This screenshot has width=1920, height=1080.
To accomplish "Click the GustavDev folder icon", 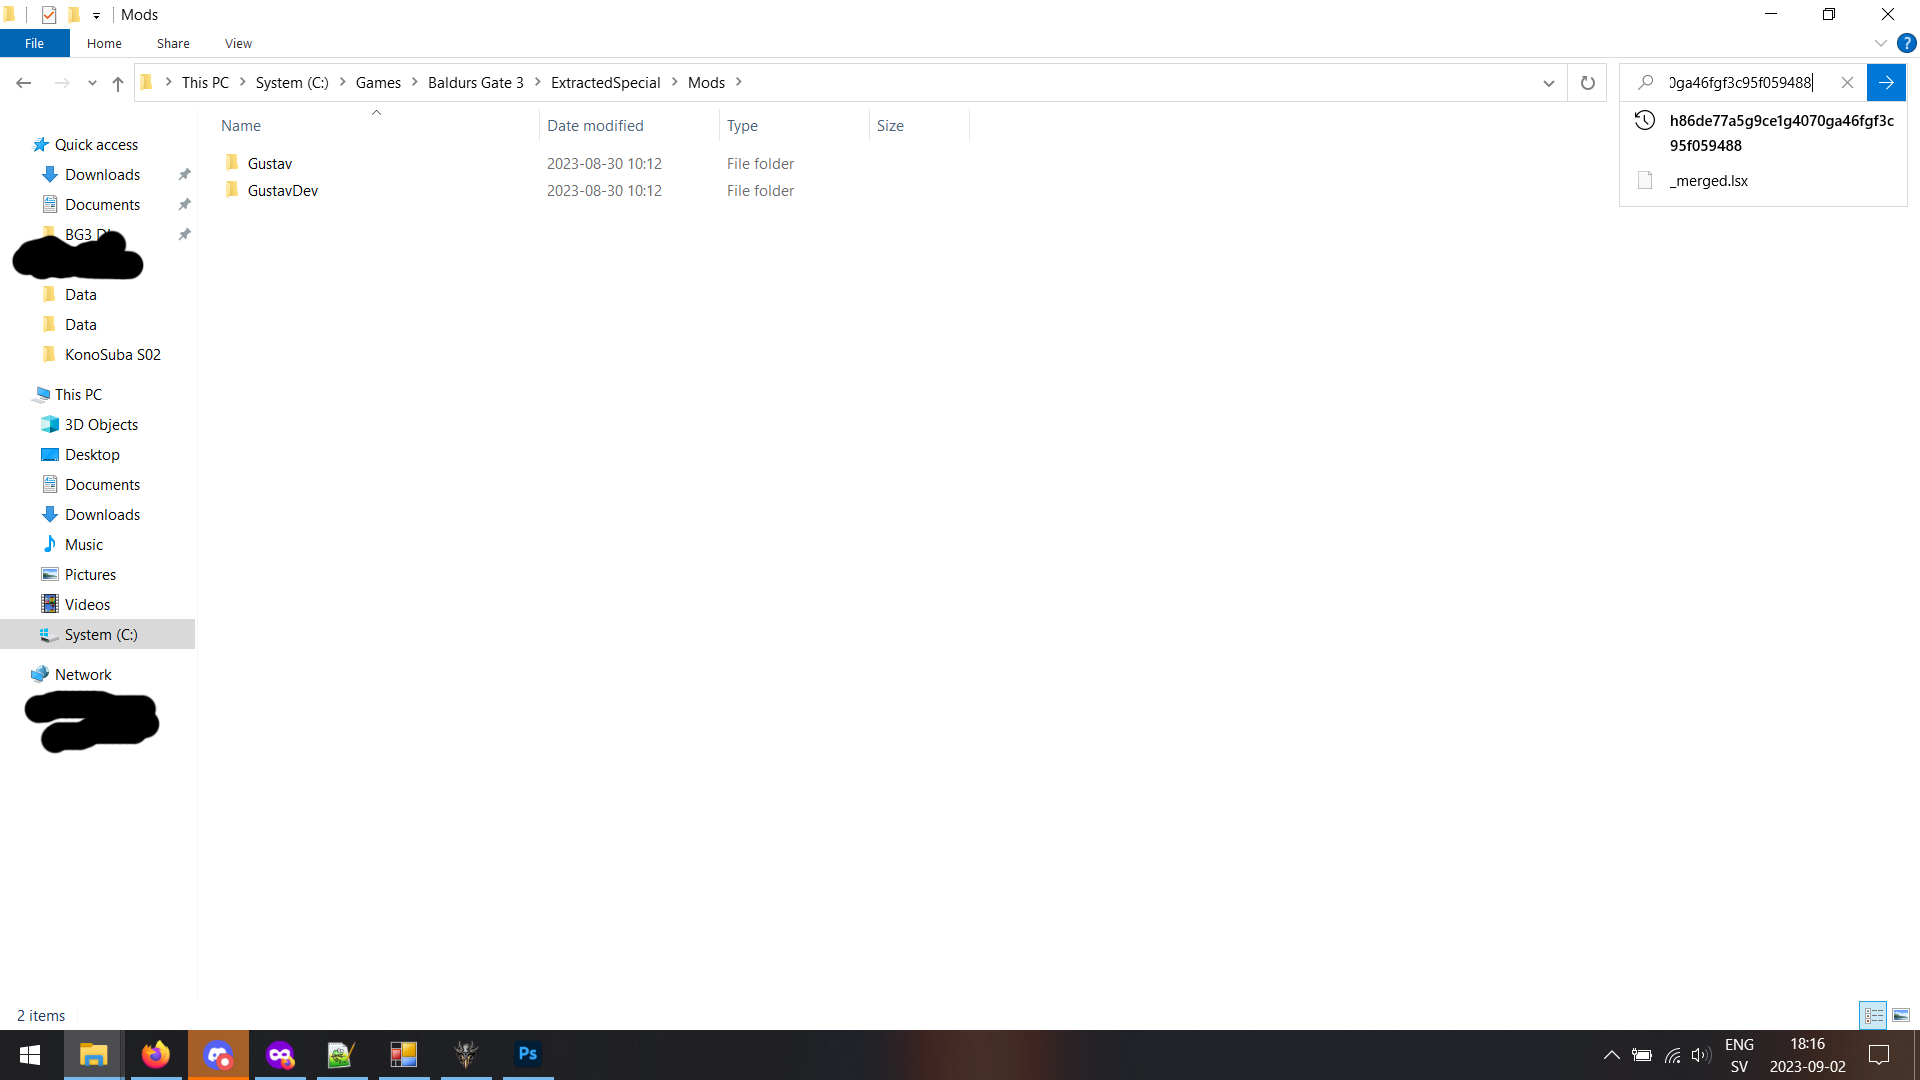I will (232, 190).
